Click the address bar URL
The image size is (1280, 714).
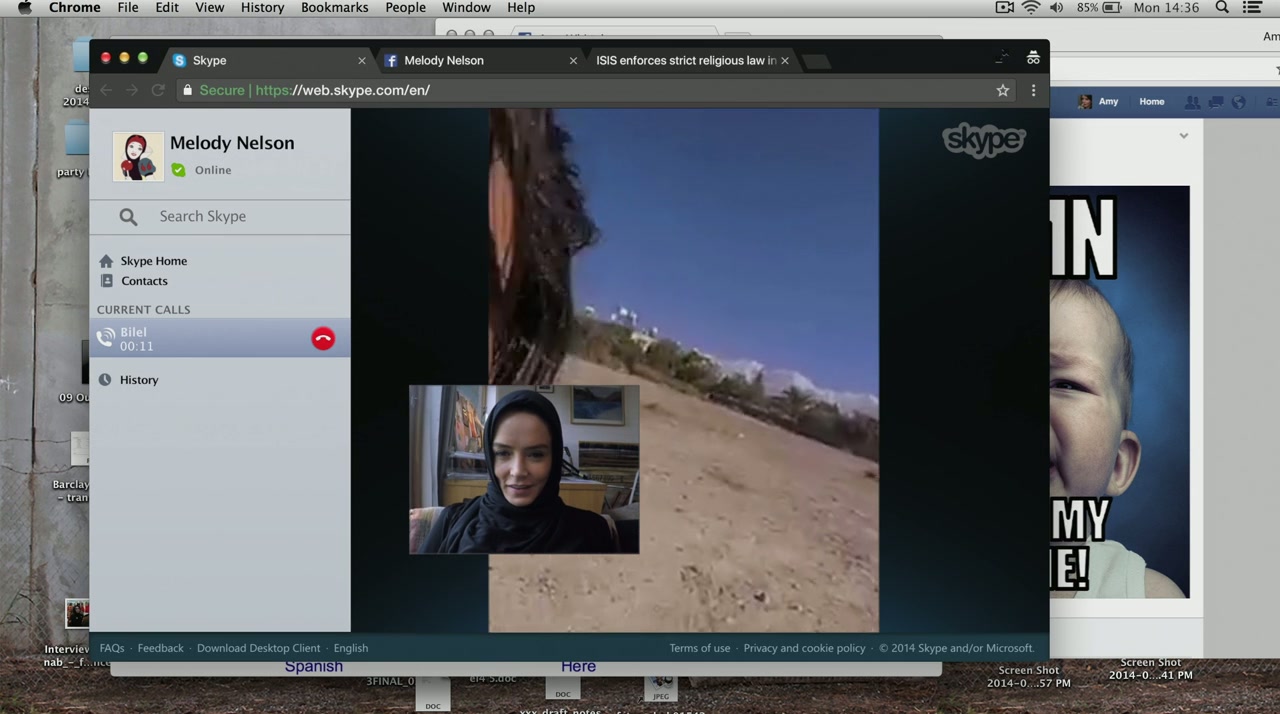[343, 90]
